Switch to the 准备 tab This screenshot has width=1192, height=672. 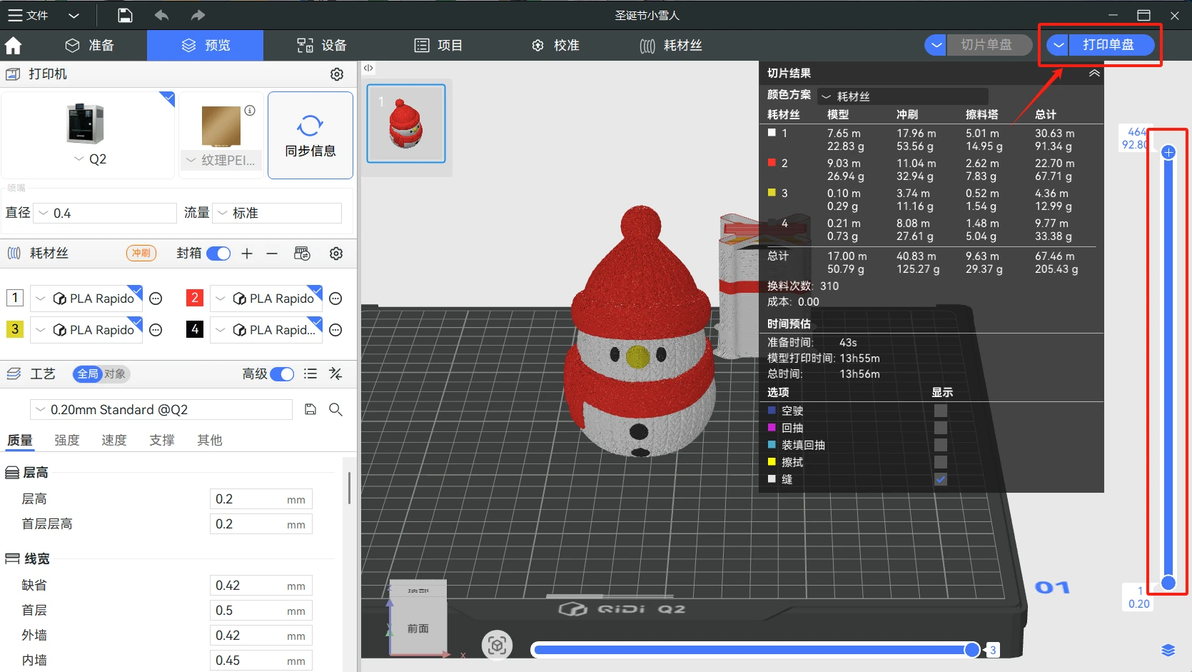pyautogui.click(x=90, y=46)
